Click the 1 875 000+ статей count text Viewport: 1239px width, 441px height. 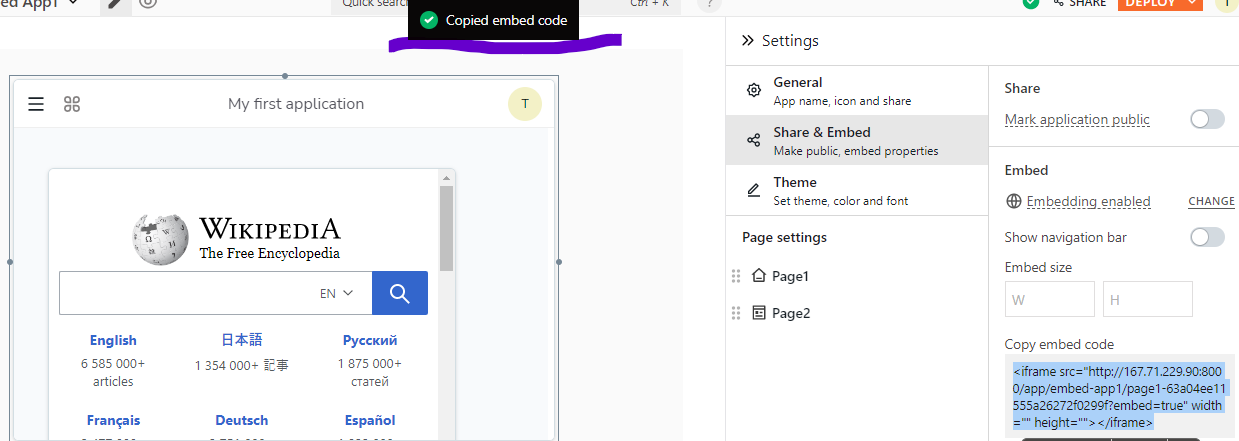370,372
